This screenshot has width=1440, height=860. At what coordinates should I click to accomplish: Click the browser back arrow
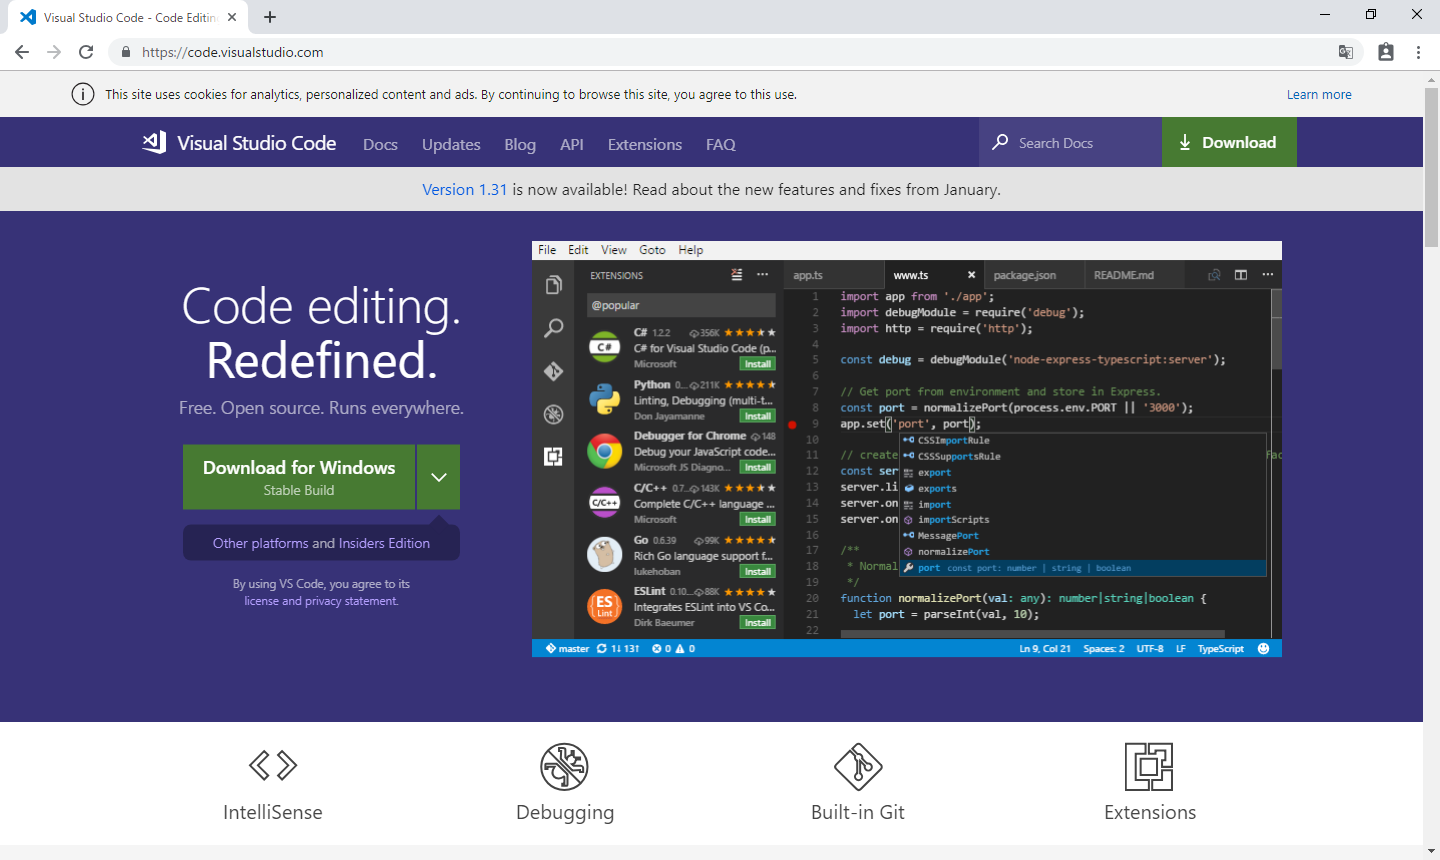point(22,52)
